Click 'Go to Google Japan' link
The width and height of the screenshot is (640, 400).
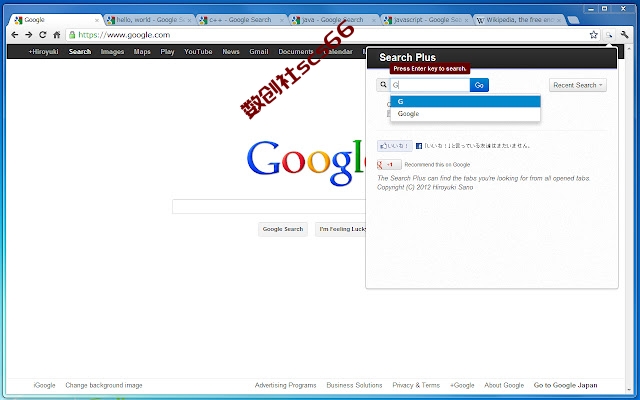565,385
